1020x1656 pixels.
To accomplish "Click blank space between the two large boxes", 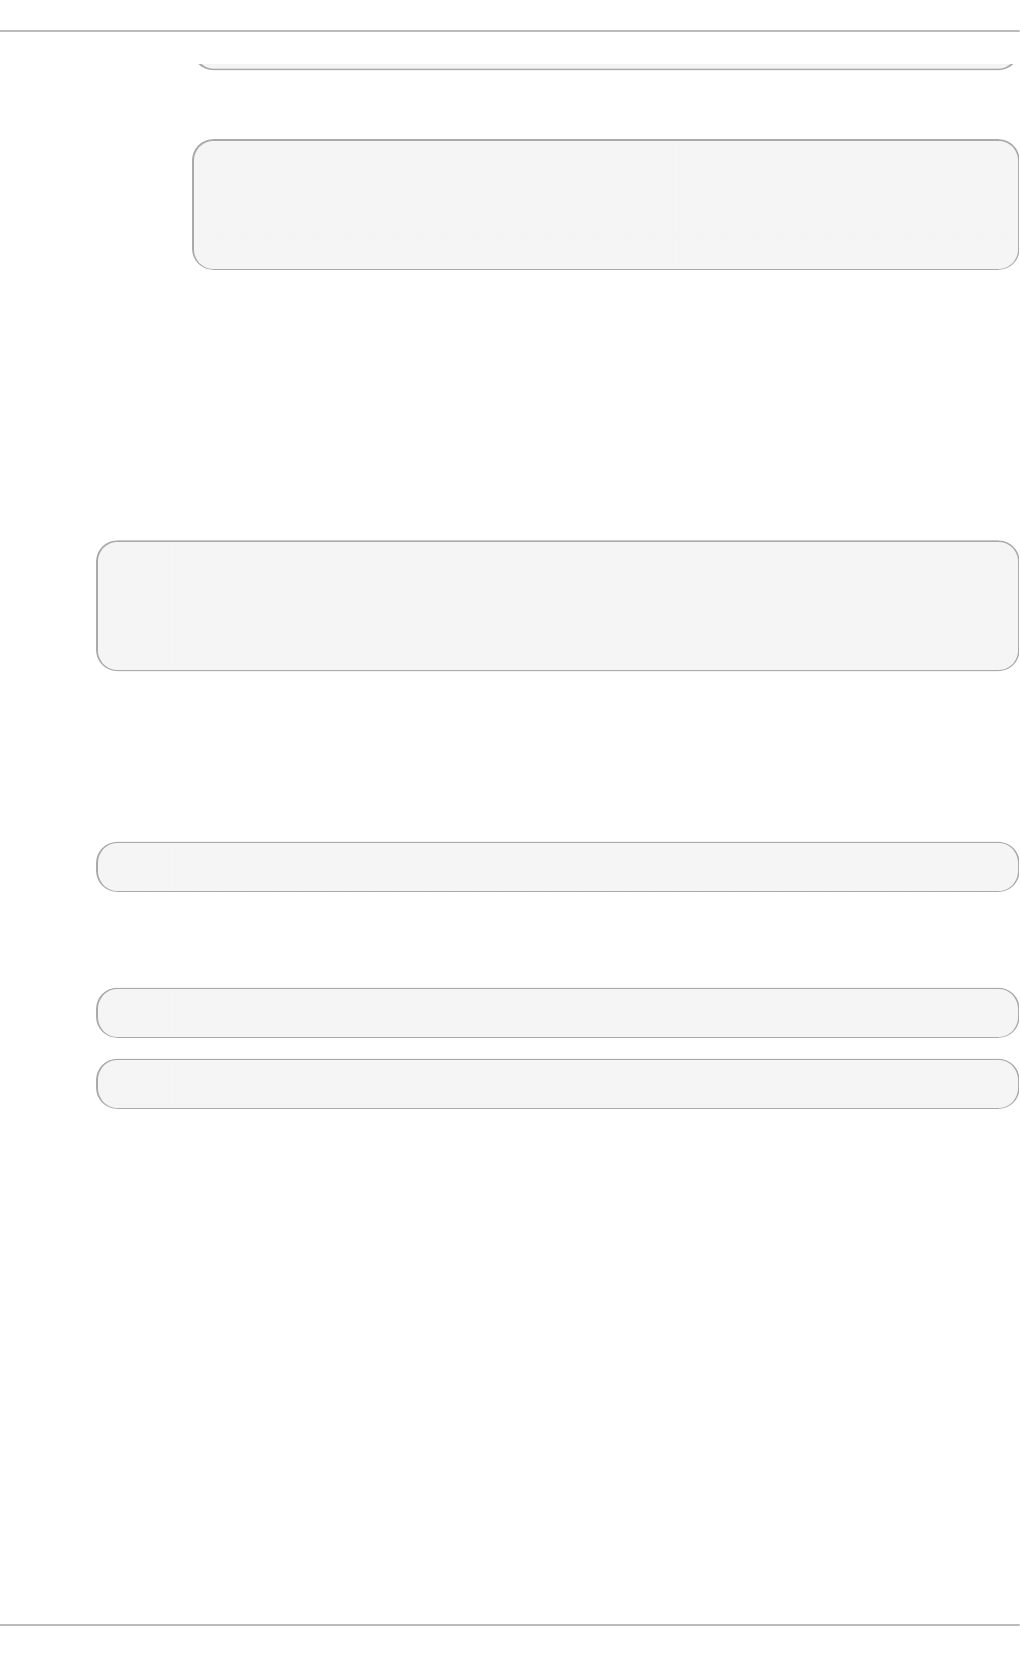I will click(x=557, y=405).
